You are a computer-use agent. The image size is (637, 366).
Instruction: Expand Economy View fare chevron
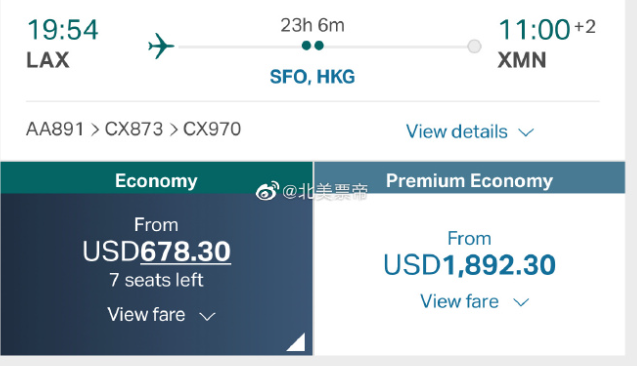(x=207, y=316)
